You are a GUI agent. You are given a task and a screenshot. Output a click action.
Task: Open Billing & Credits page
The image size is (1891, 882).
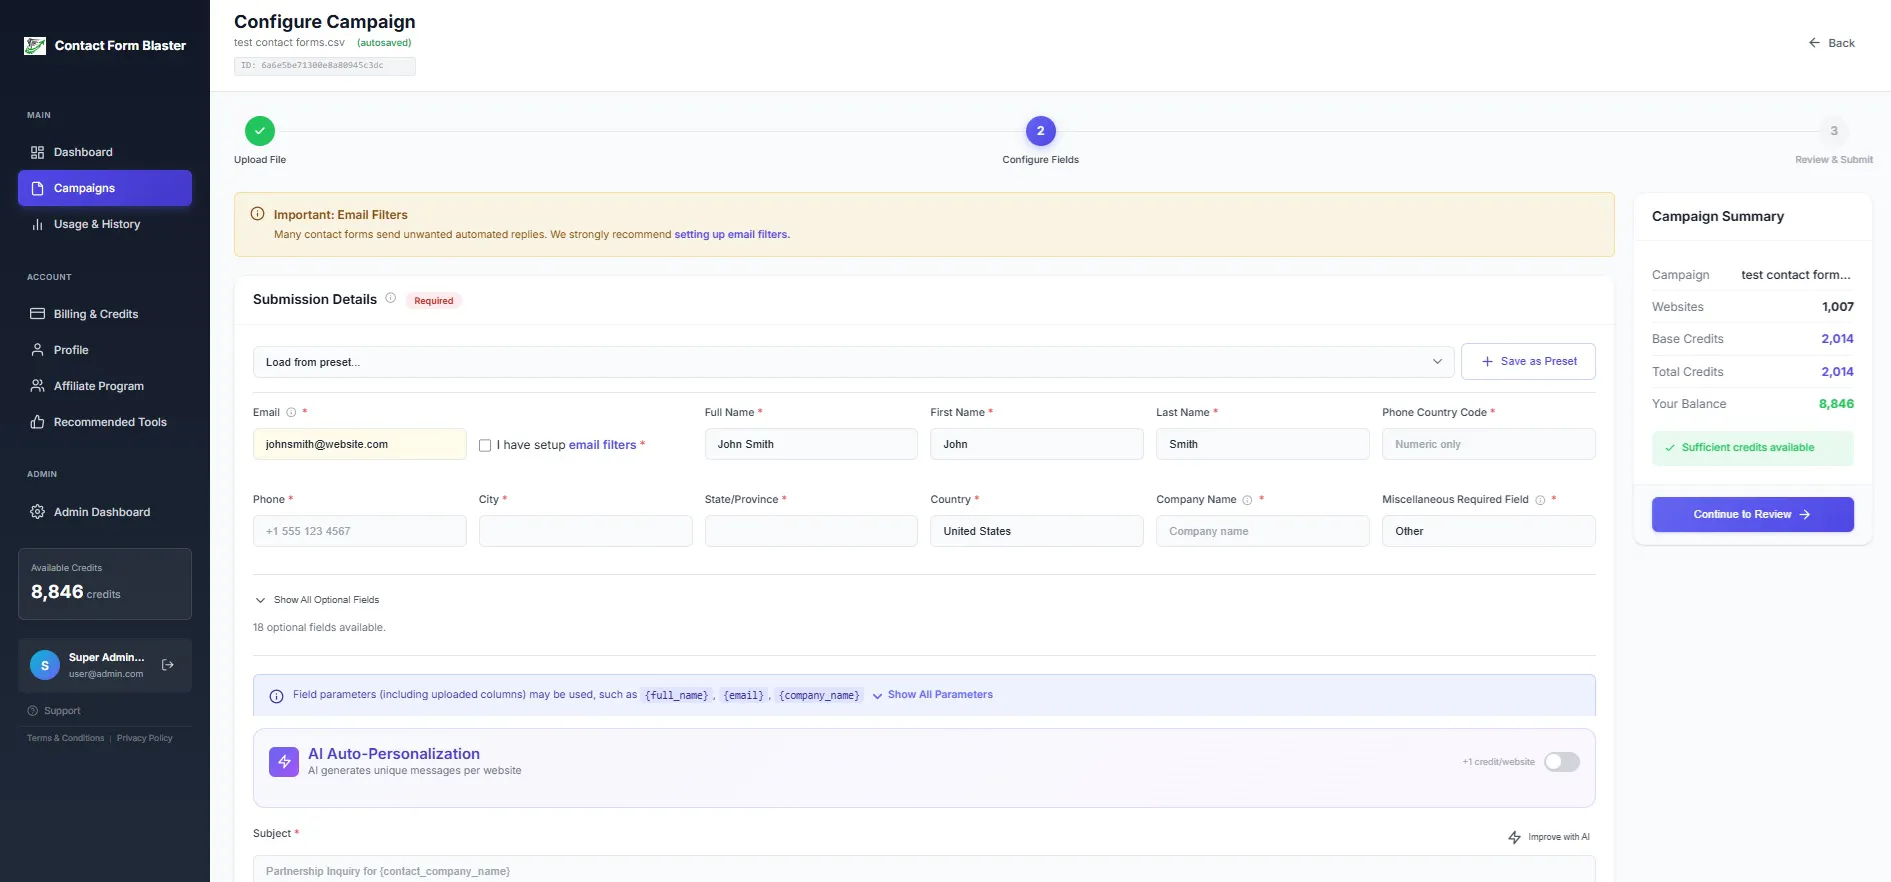(105, 314)
